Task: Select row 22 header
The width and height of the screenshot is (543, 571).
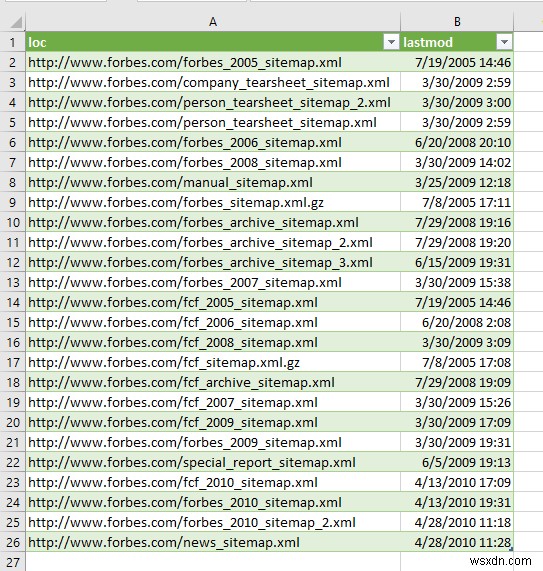Action: coord(13,462)
